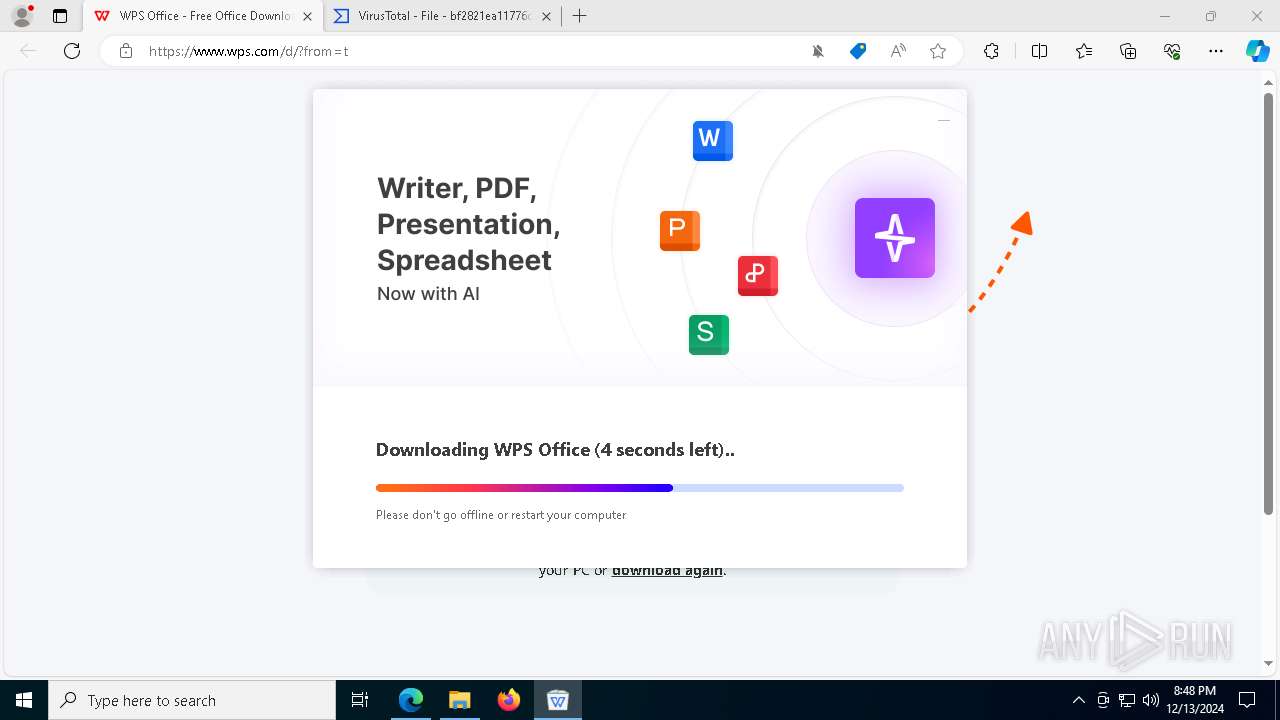The width and height of the screenshot is (1280, 720).
Task: Open the WPS installer taskbar icon
Action: pyautogui.click(x=558, y=700)
